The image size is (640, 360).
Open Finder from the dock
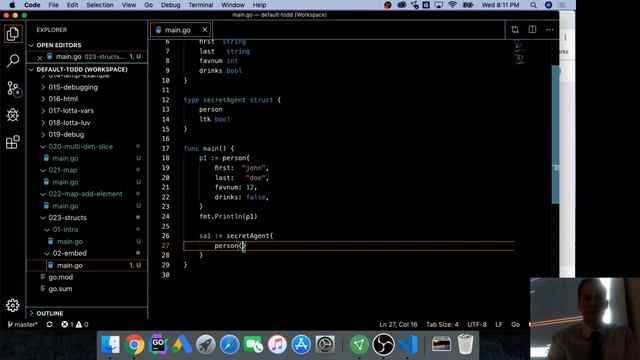[110, 344]
